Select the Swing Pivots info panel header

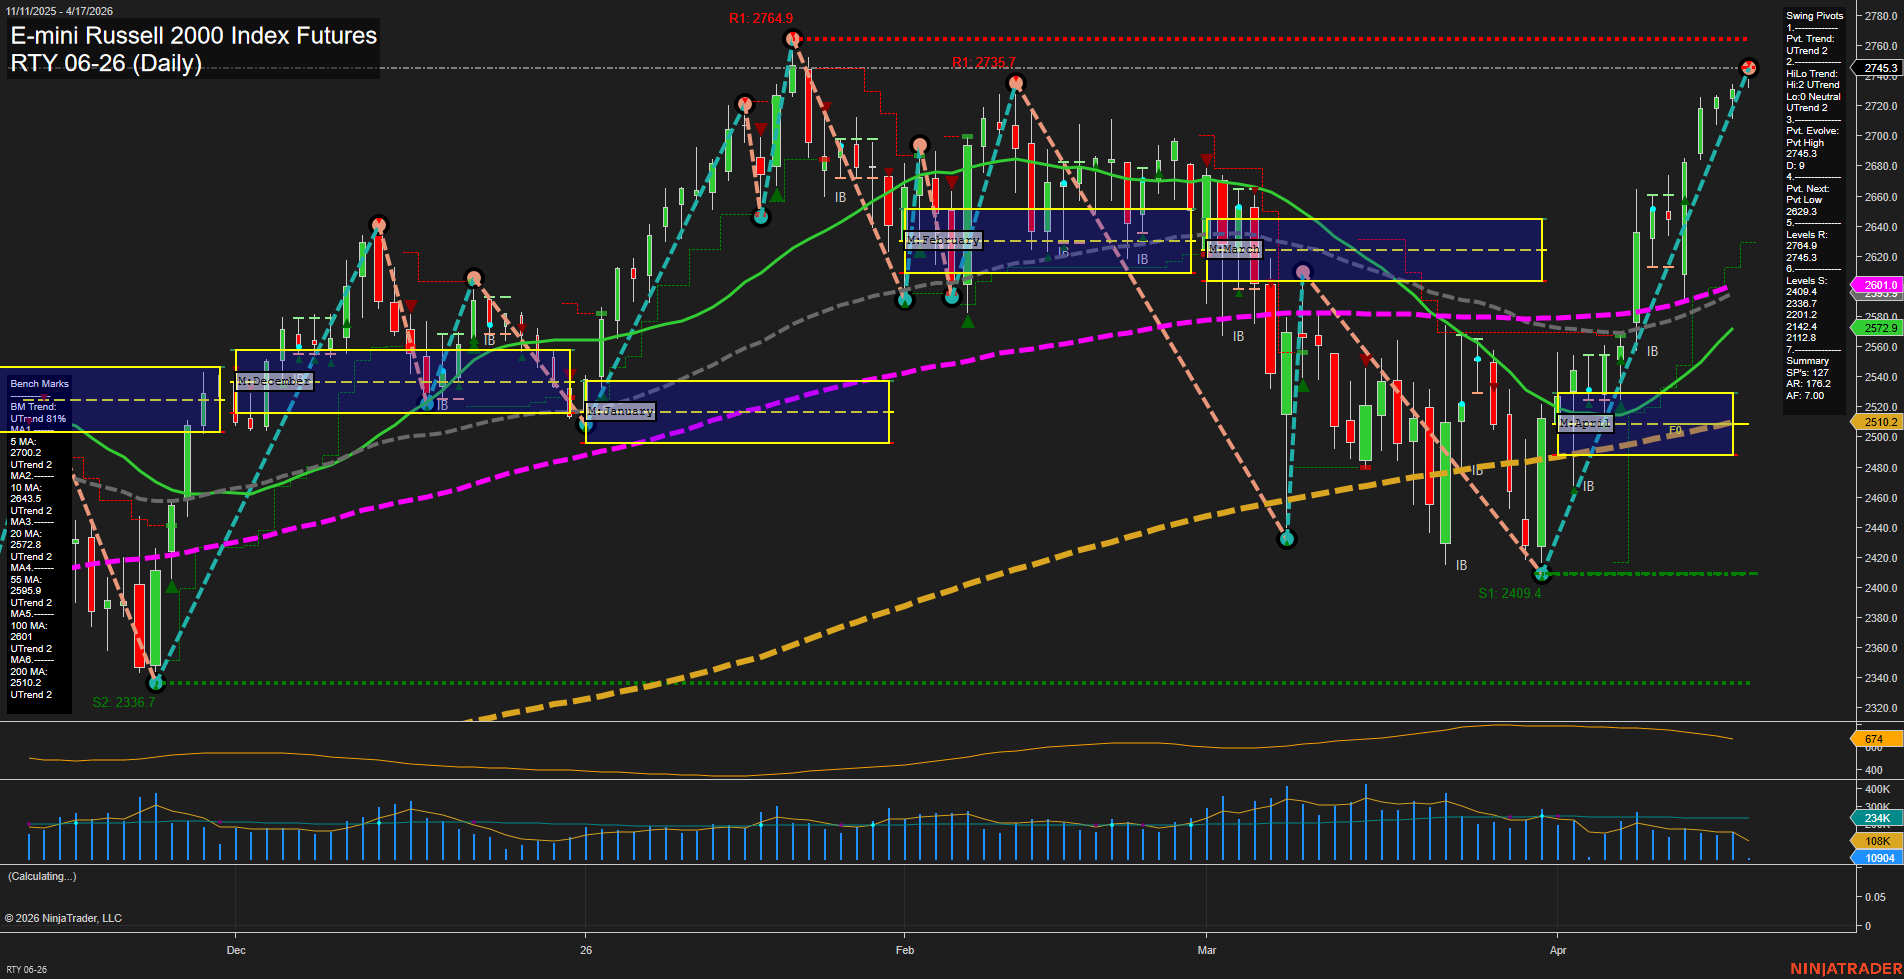click(x=1814, y=16)
